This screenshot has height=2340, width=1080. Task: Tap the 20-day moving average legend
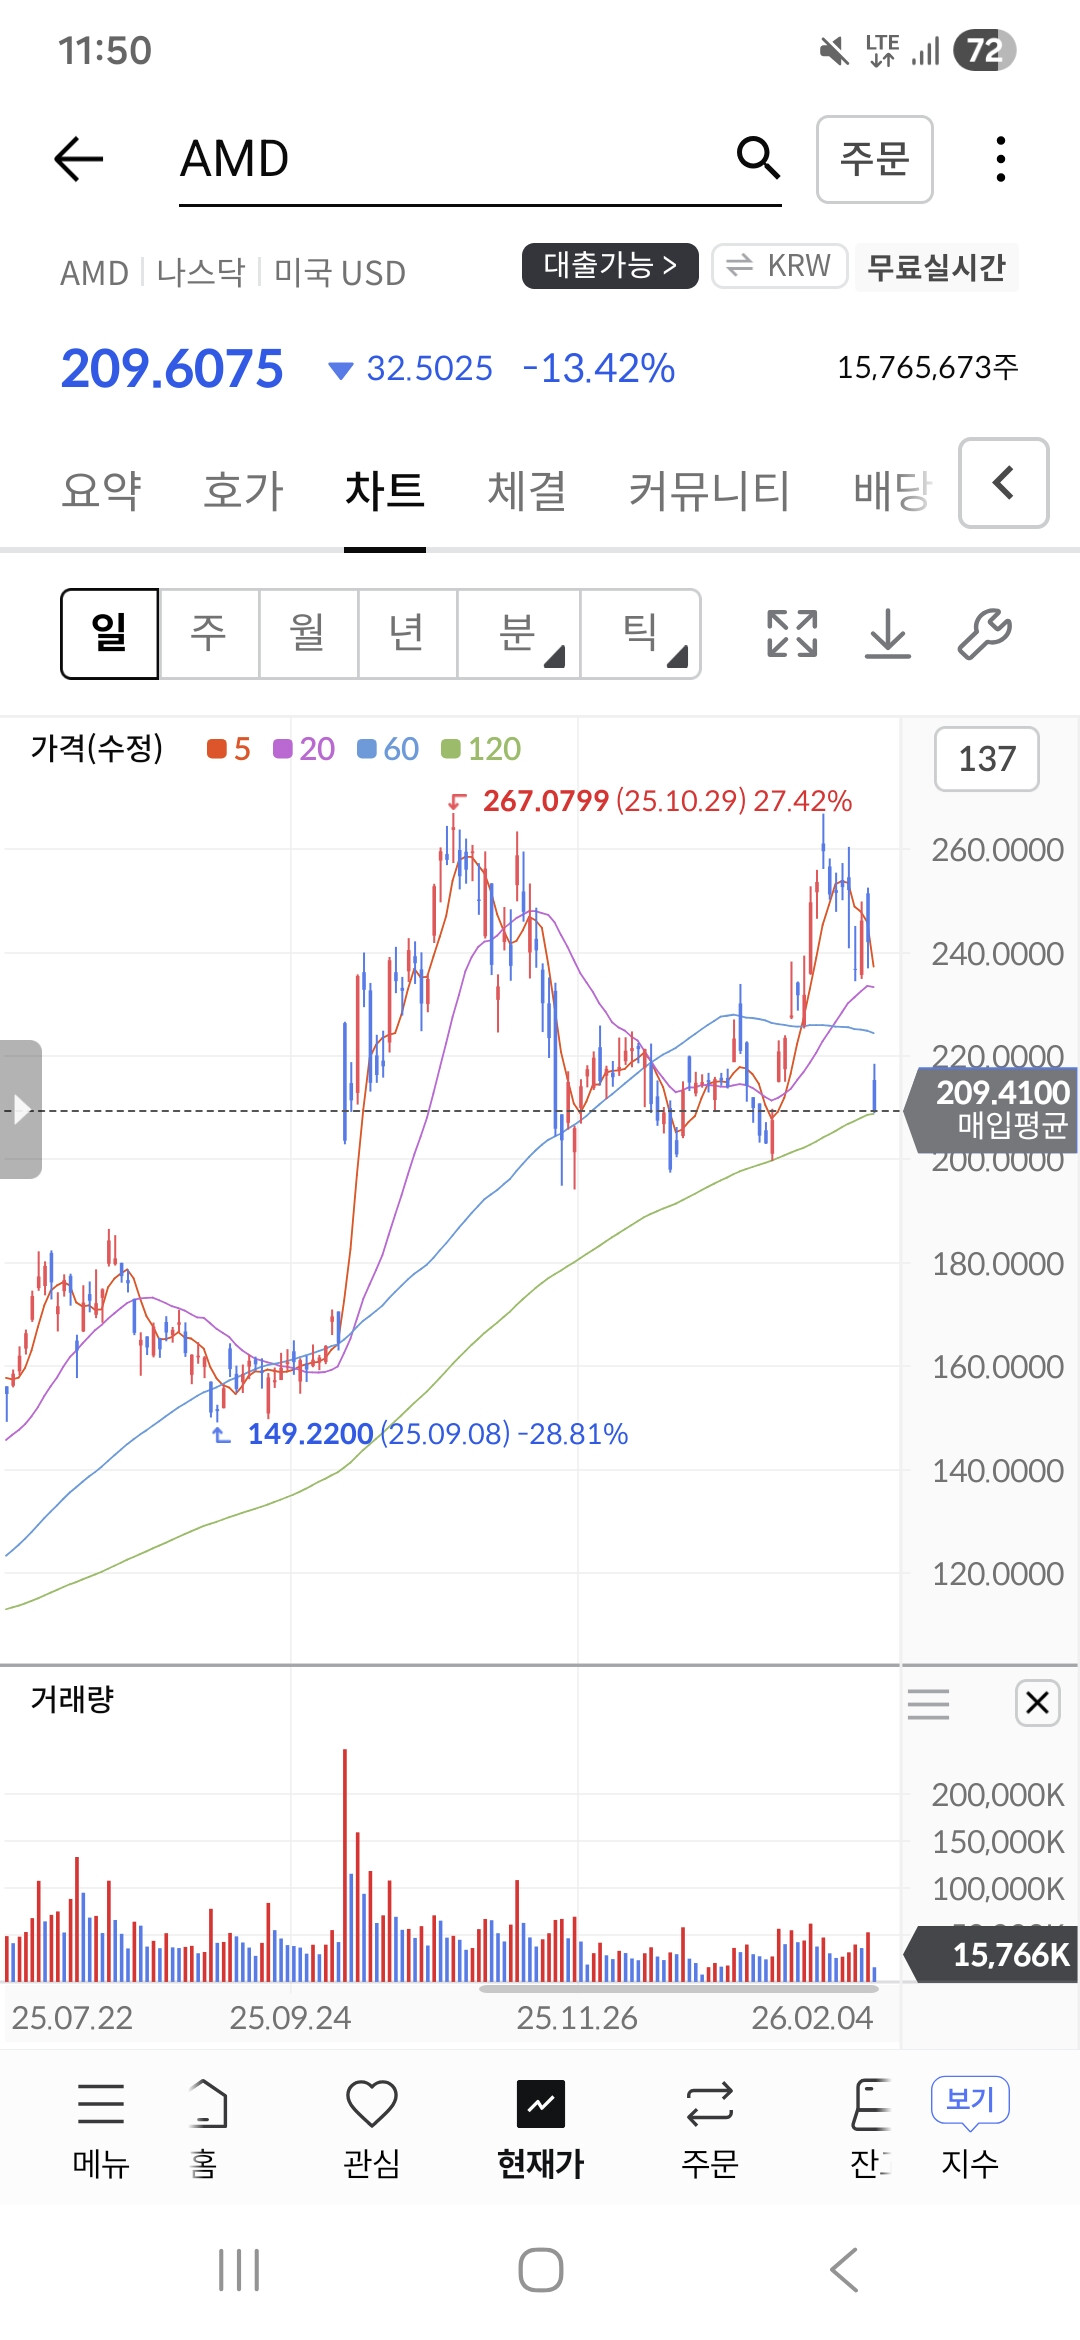(x=304, y=749)
